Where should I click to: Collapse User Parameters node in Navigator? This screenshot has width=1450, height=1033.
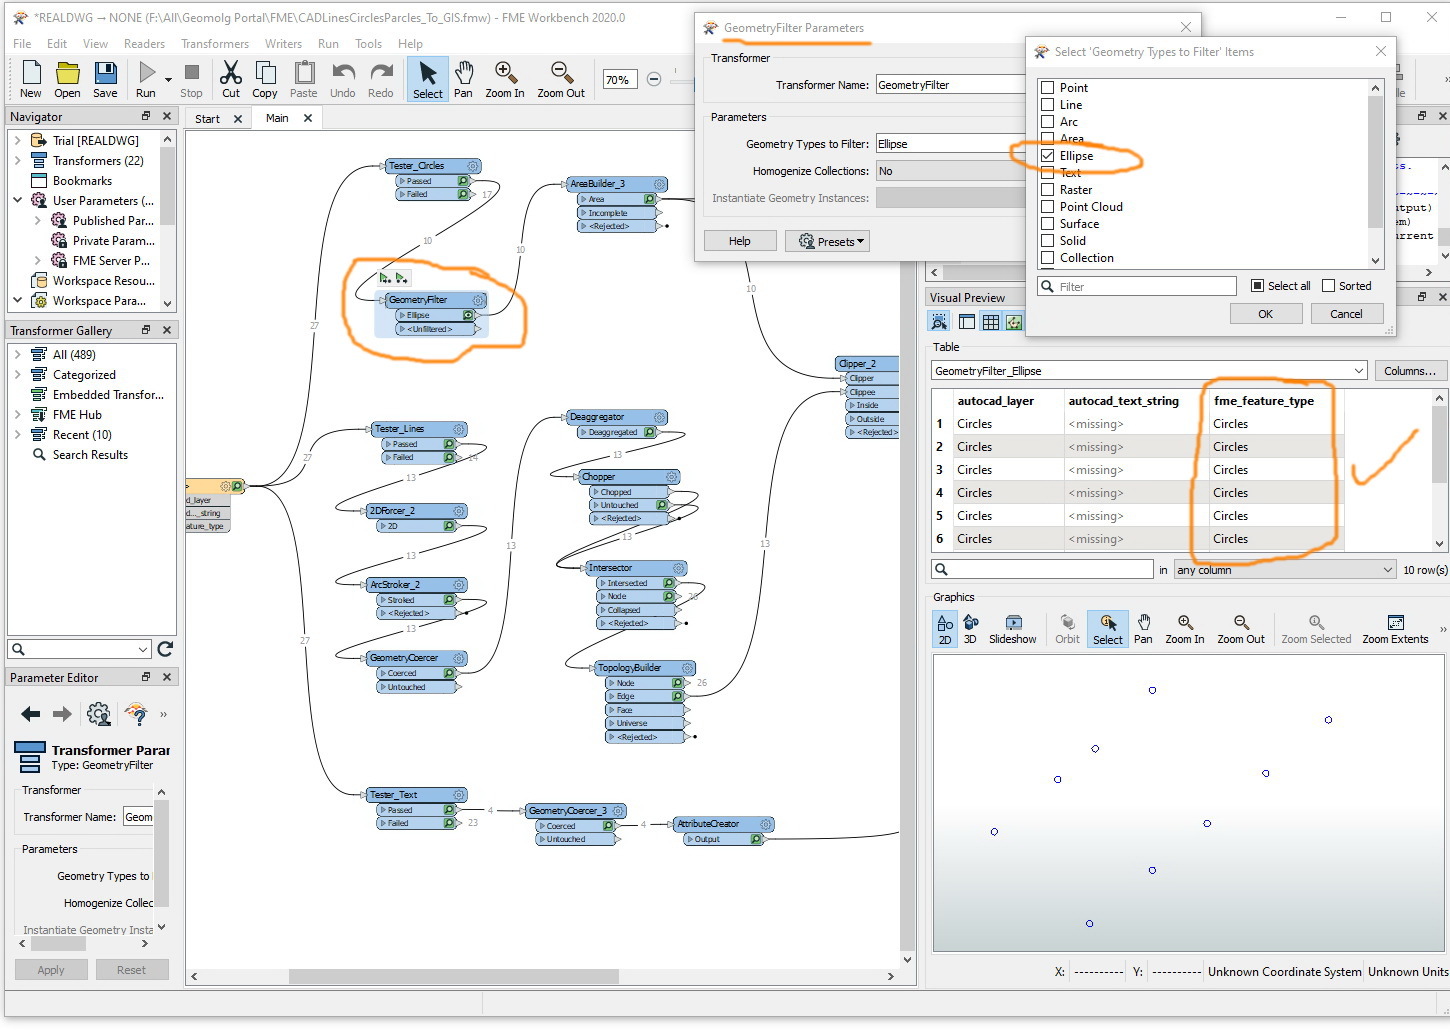[x=17, y=201]
